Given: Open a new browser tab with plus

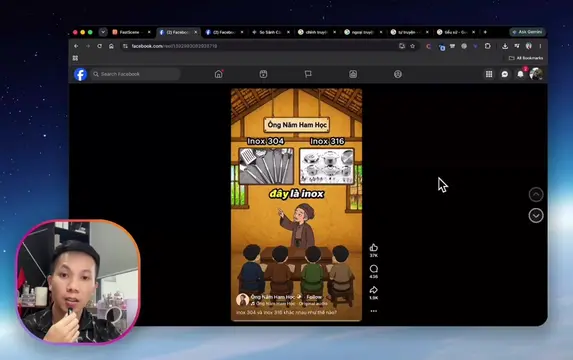Looking at the screenshot, I should (x=485, y=32).
